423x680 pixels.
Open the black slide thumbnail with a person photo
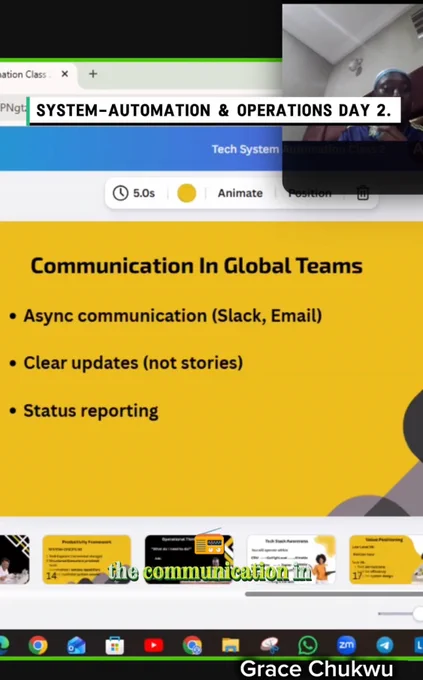(x=14, y=559)
